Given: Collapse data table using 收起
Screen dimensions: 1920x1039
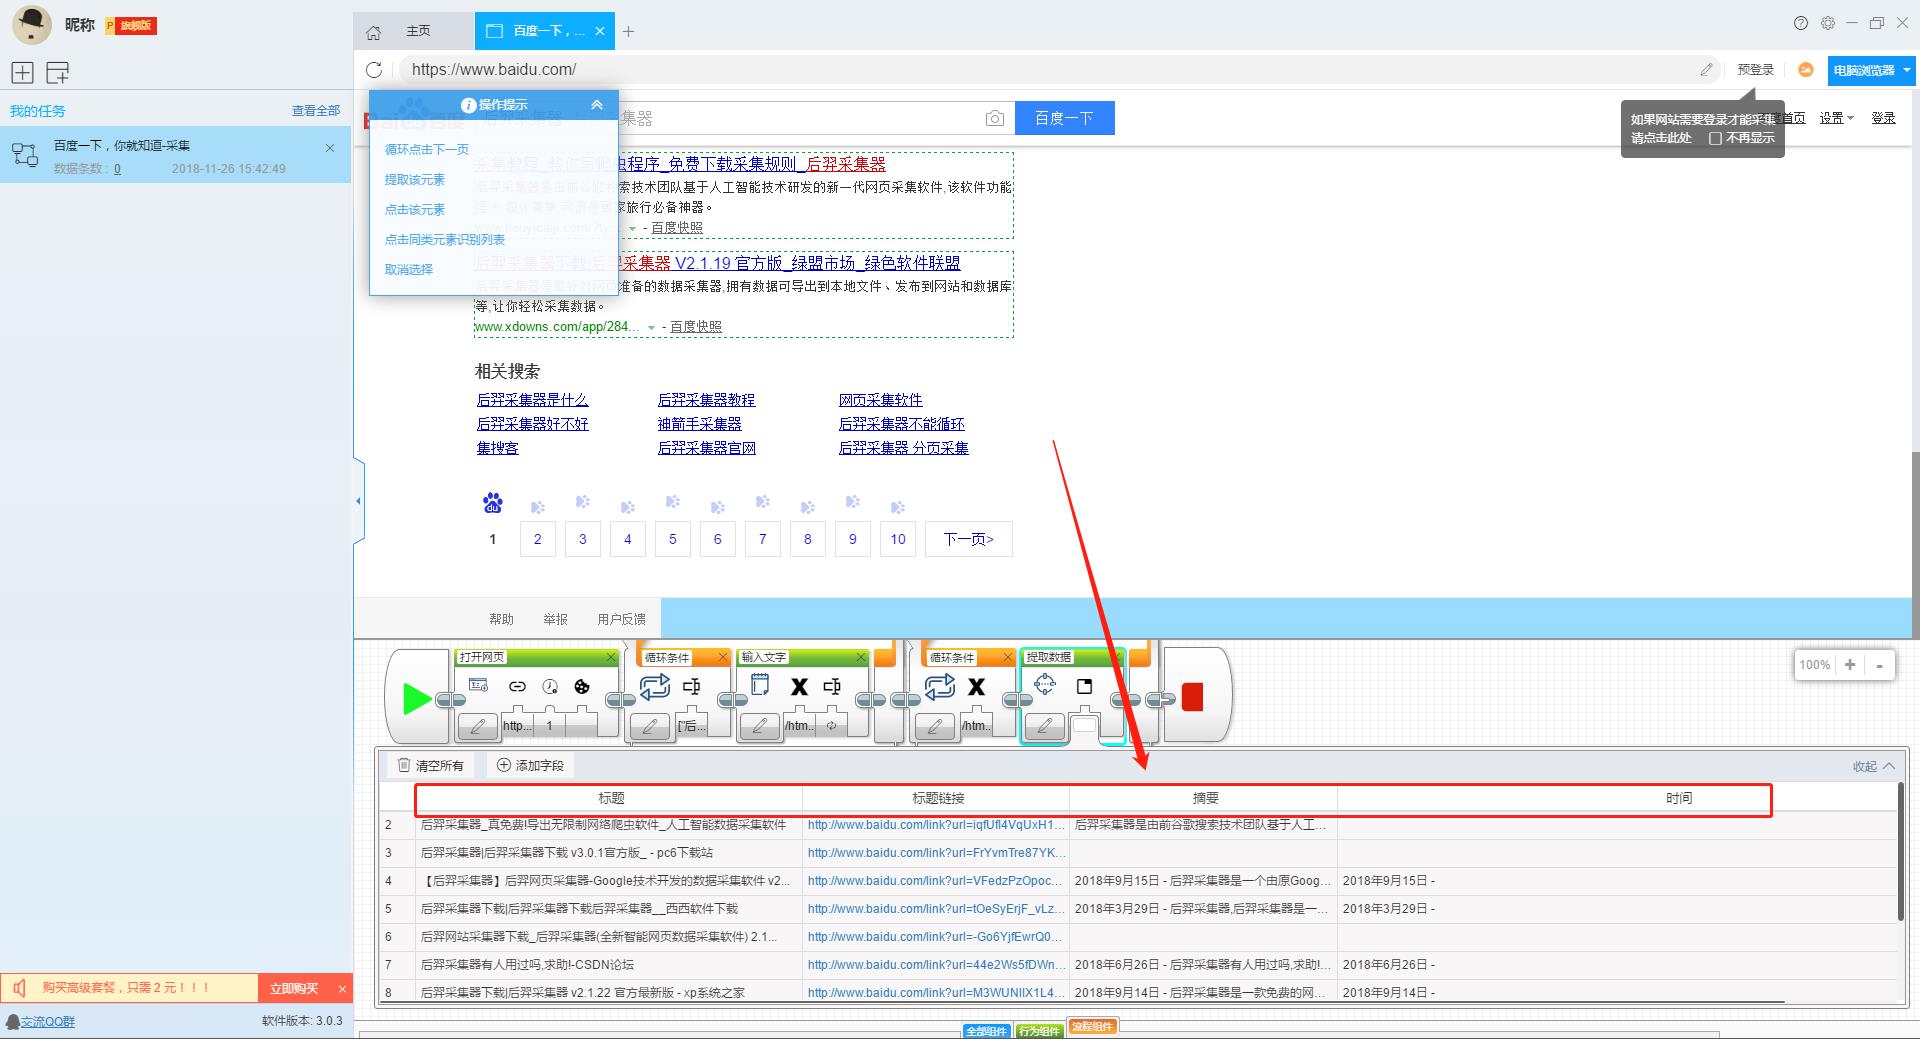Looking at the screenshot, I should tap(1873, 766).
